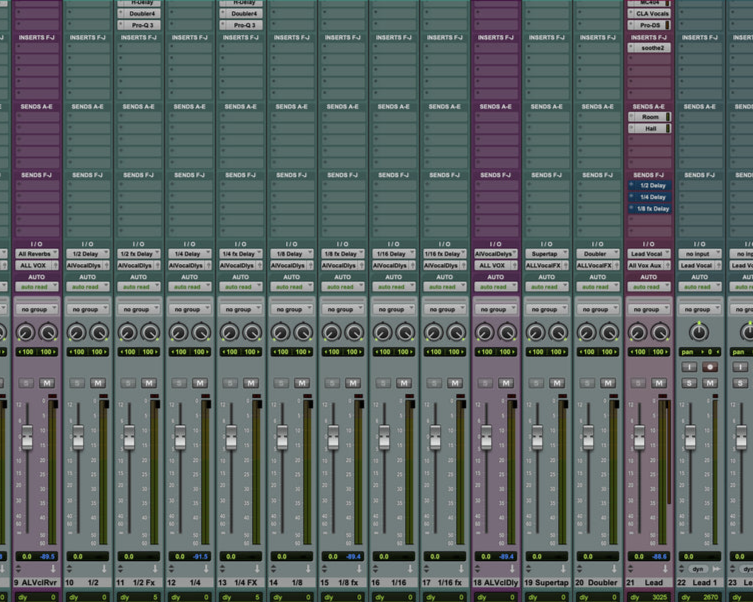Viewport: 753px width, 602px height.
Task: Click right pan knob of 13 1/4 FX
Action: pos(252,332)
